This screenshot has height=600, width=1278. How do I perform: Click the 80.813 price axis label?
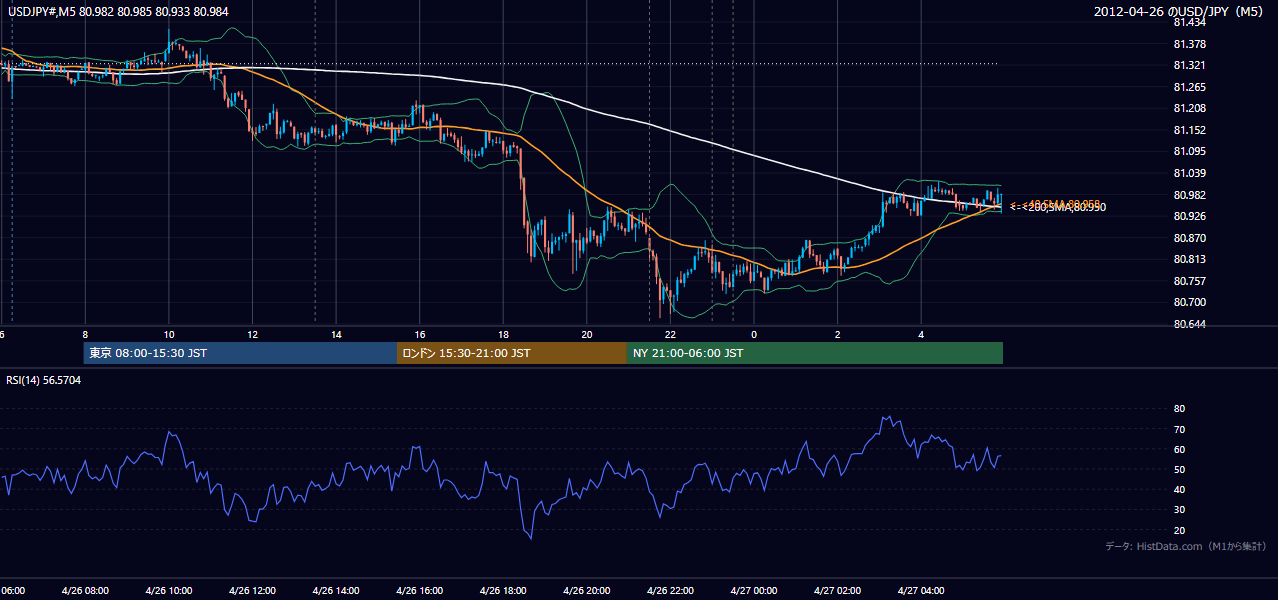1190,259
